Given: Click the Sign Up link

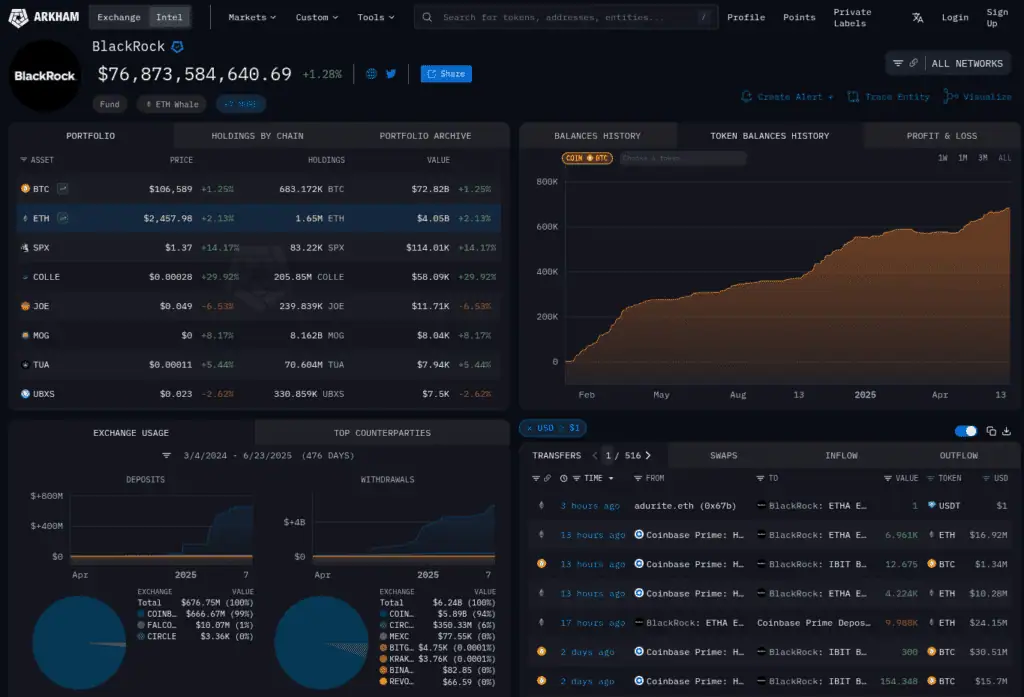Looking at the screenshot, I should click(997, 18).
